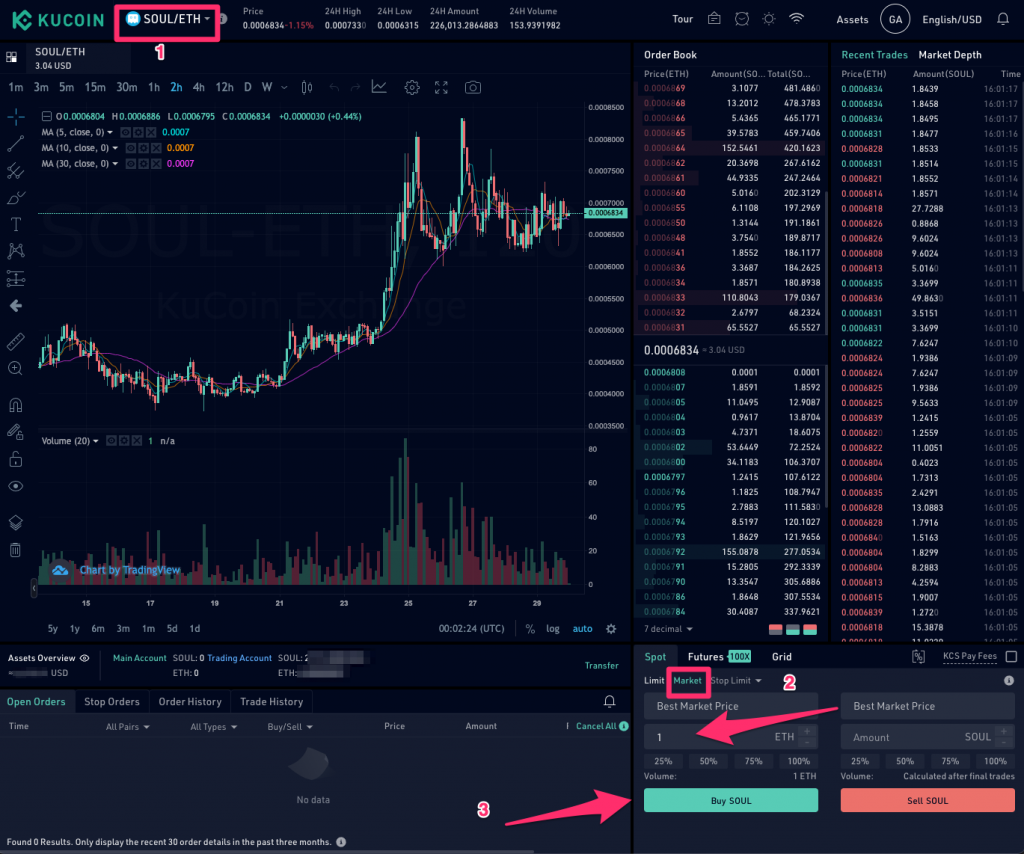The image size is (1024, 854).
Task: Open the candlestick chart type selector
Action: pyautogui.click(x=306, y=87)
